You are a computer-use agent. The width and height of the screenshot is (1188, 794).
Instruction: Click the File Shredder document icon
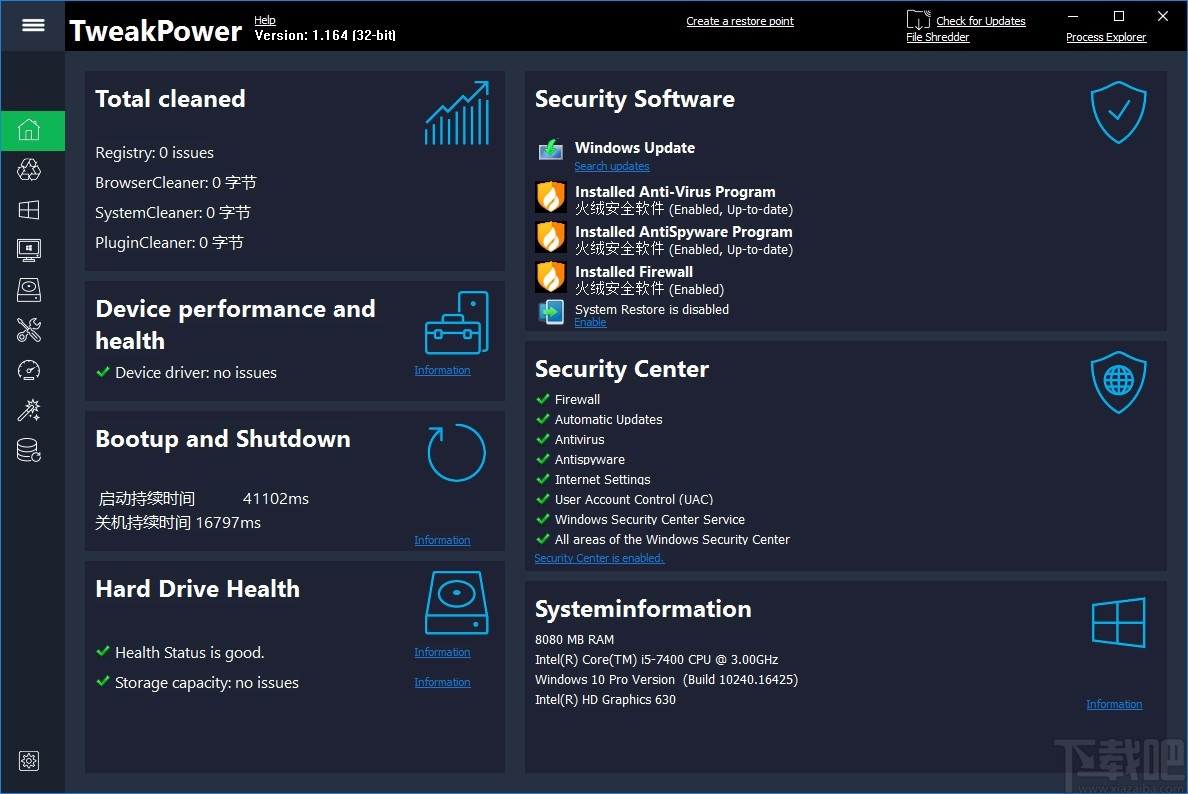[918, 20]
